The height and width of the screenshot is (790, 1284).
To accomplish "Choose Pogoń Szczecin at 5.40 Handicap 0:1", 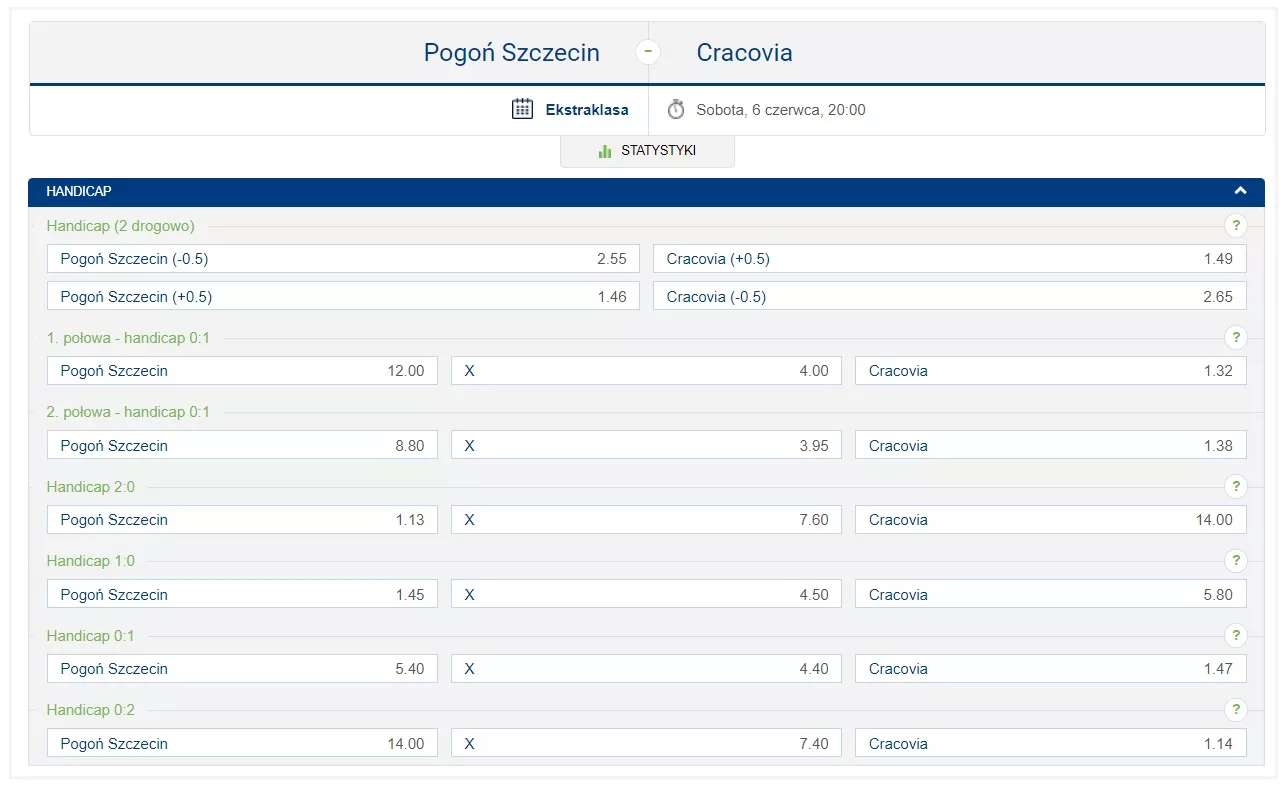I will (242, 669).
